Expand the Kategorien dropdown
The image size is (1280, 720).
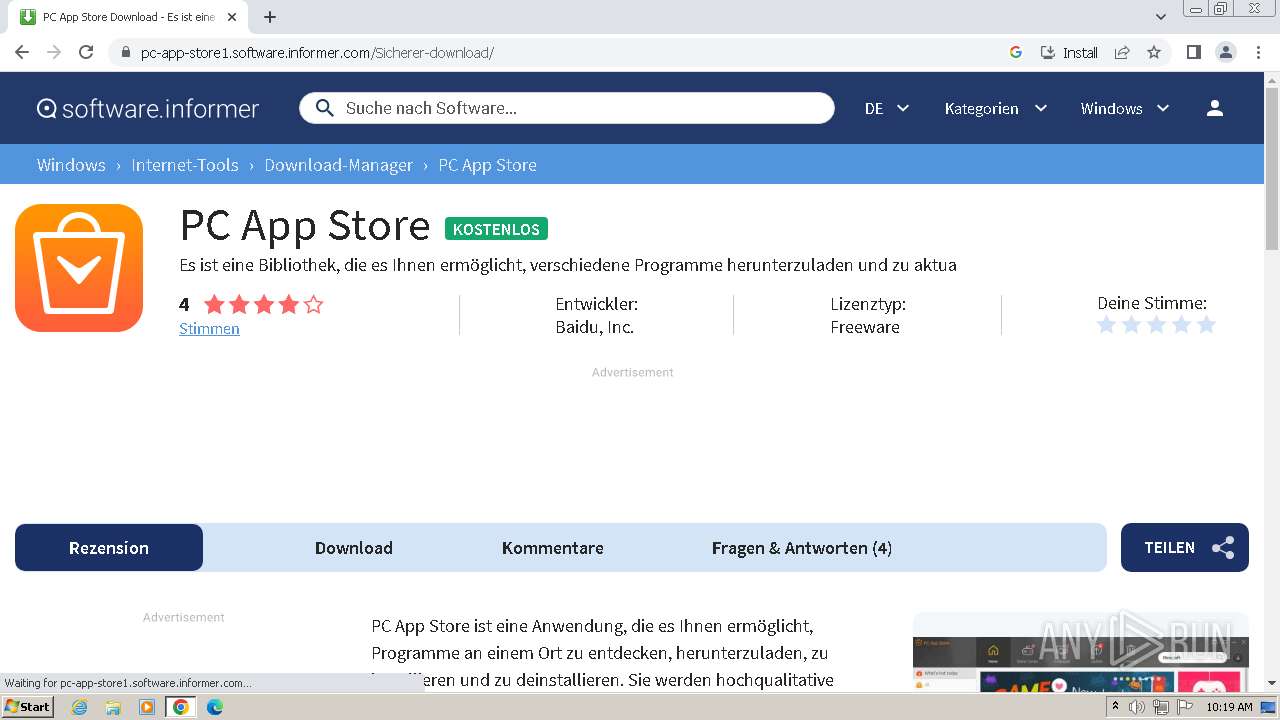point(996,108)
